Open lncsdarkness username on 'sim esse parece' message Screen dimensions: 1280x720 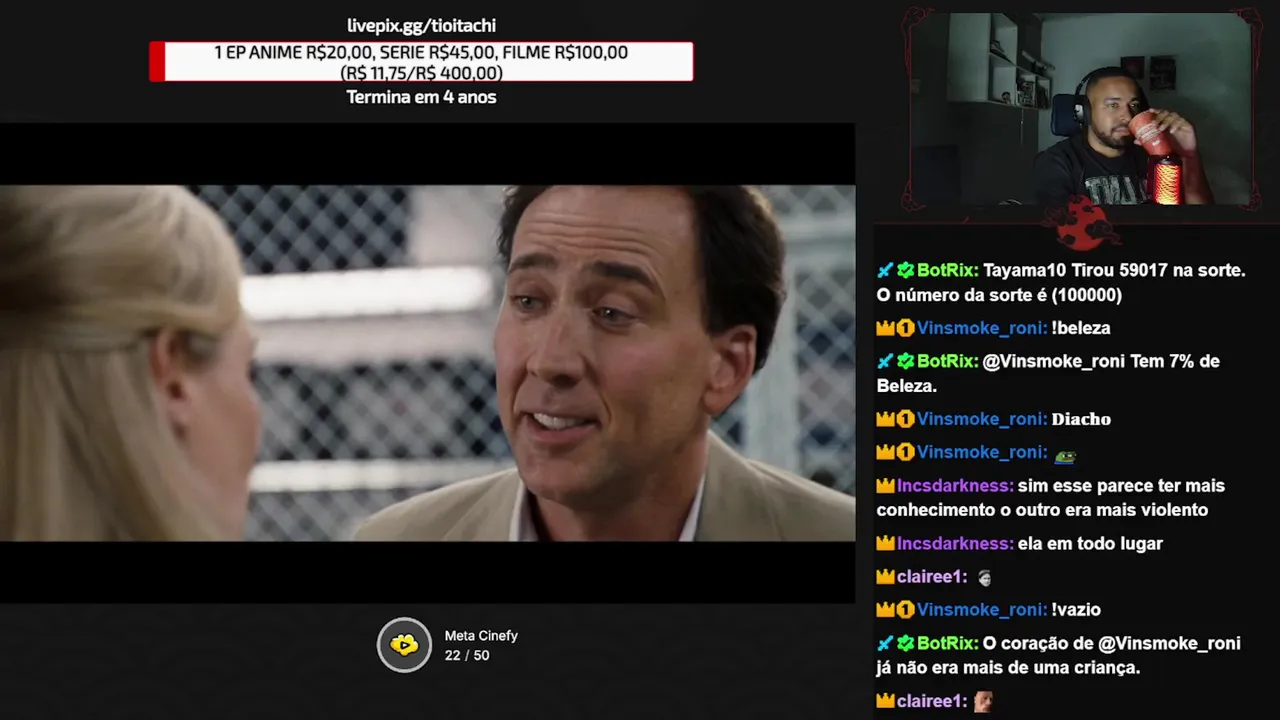pos(955,486)
